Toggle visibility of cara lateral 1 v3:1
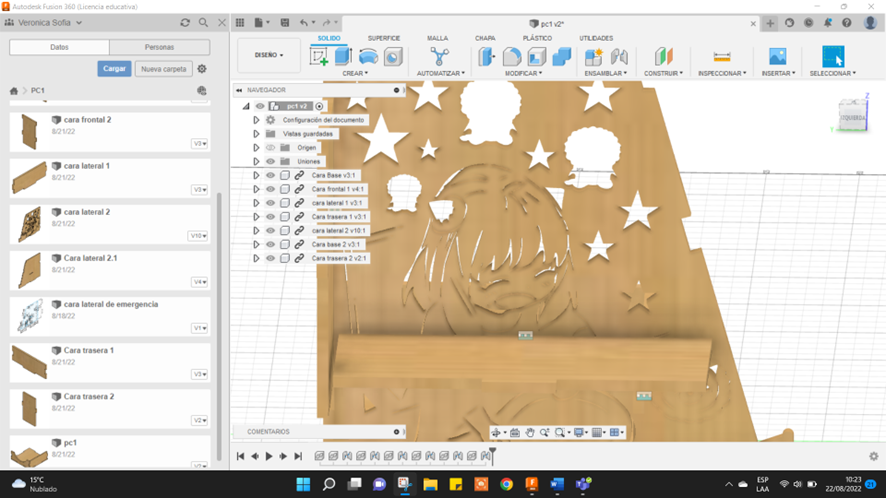This screenshot has height=498, width=886. pyautogui.click(x=270, y=203)
